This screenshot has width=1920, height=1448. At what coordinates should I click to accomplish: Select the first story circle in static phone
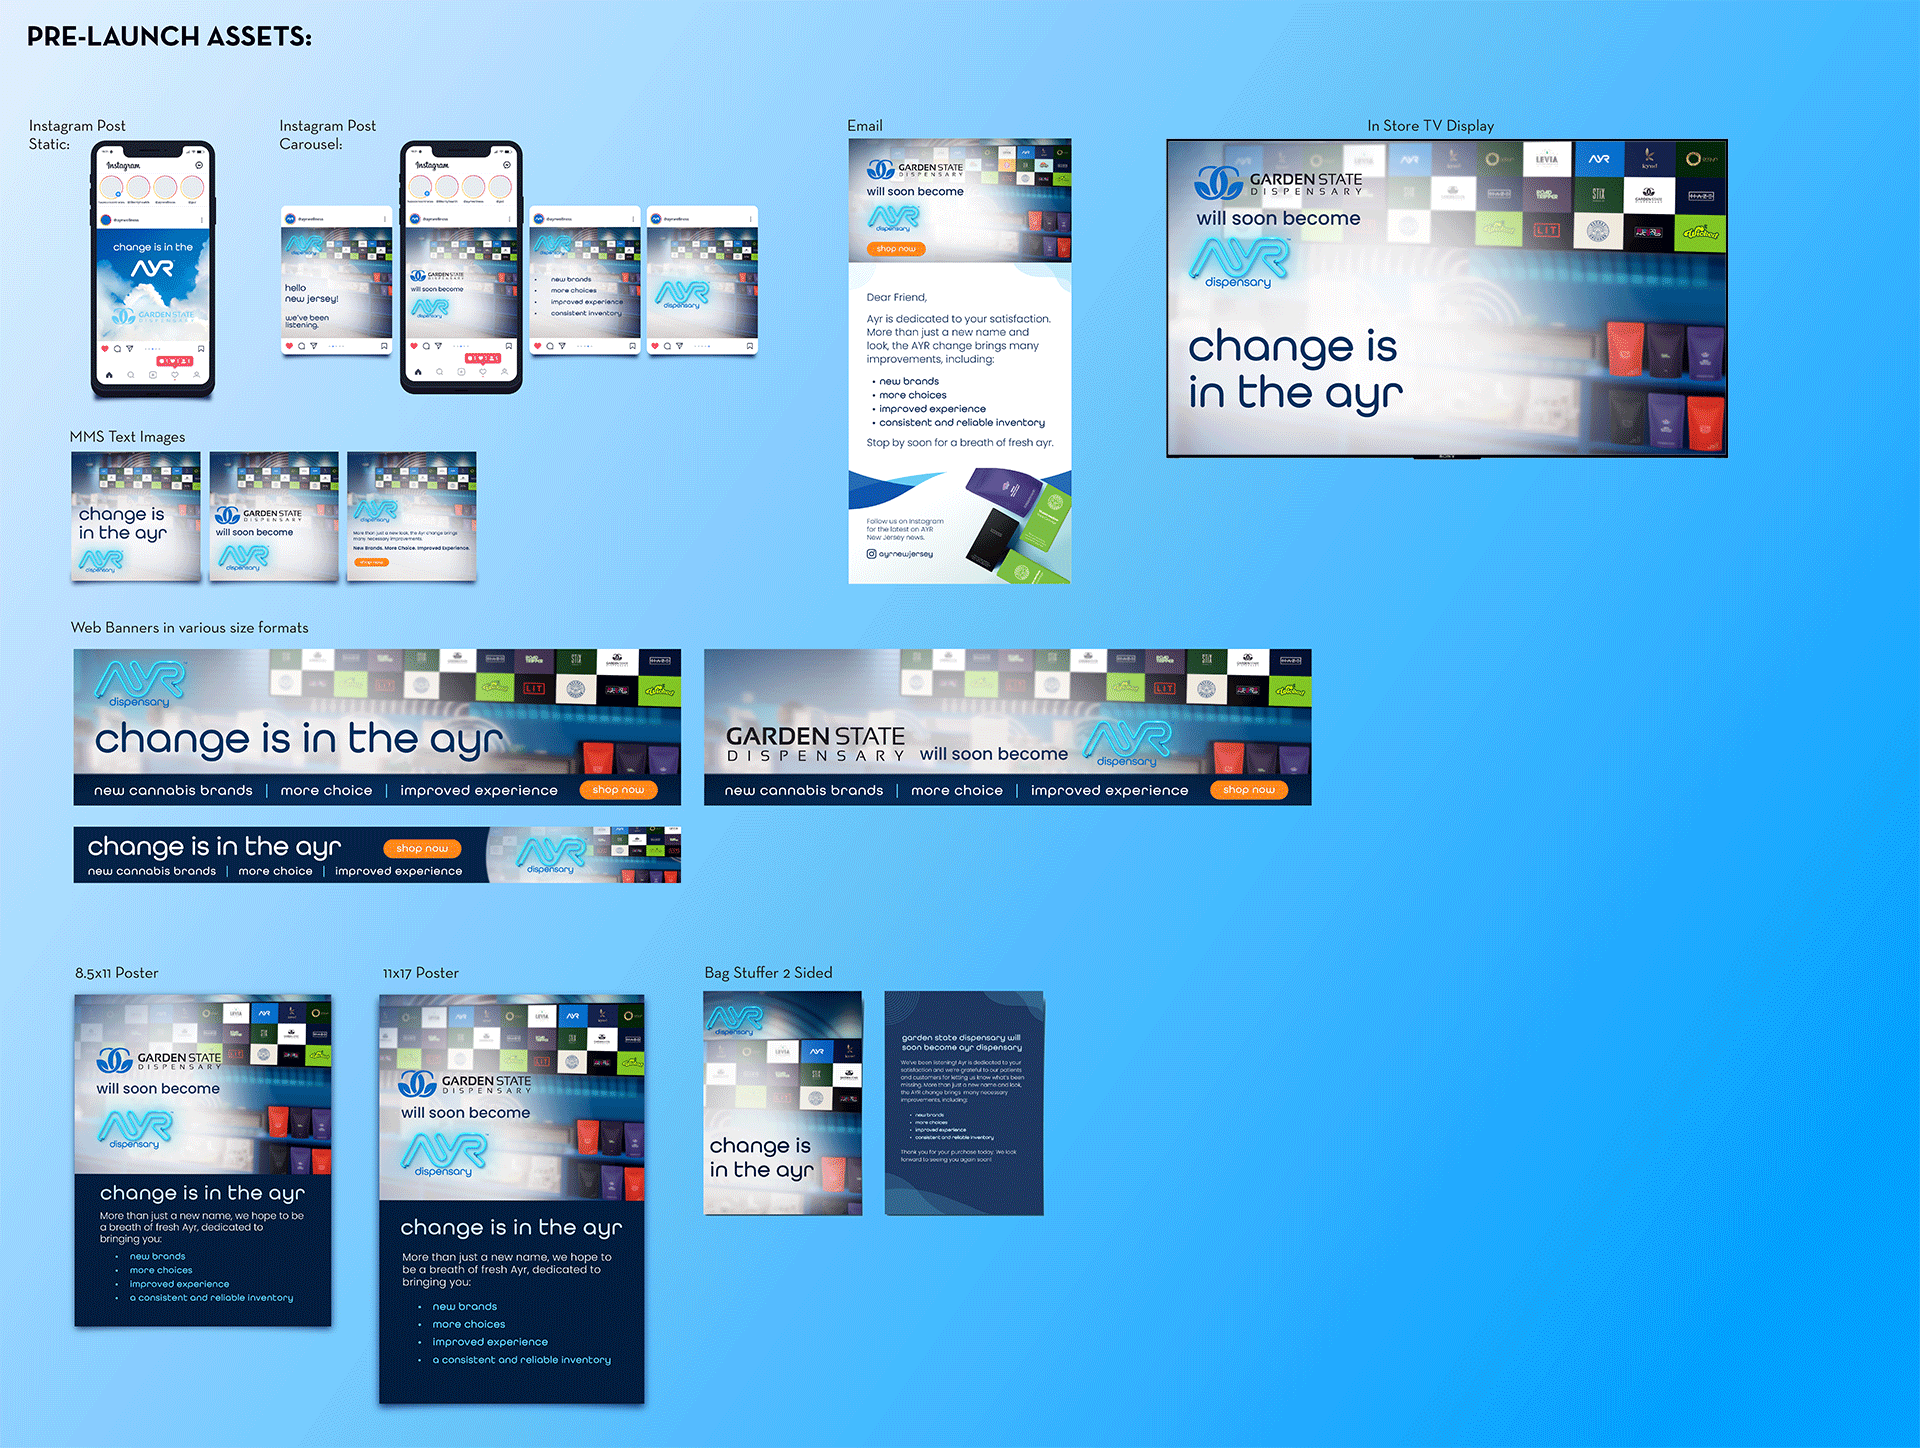[x=111, y=187]
